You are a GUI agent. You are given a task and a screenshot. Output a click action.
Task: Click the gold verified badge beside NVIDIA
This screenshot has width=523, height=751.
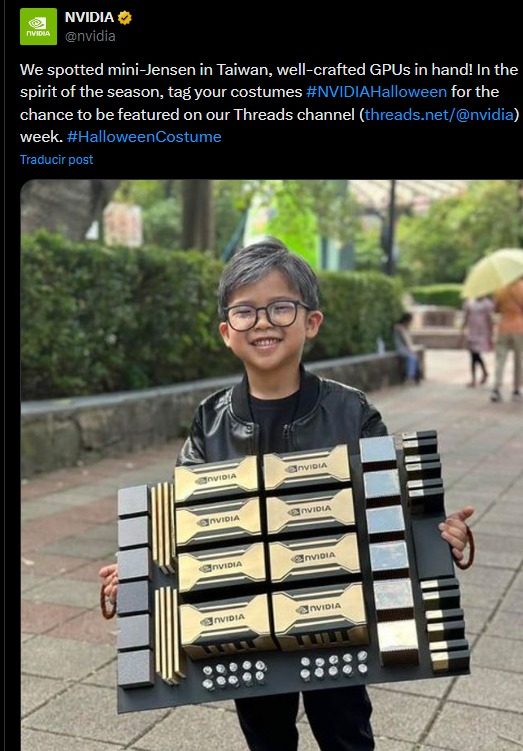[x=125, y=18]
